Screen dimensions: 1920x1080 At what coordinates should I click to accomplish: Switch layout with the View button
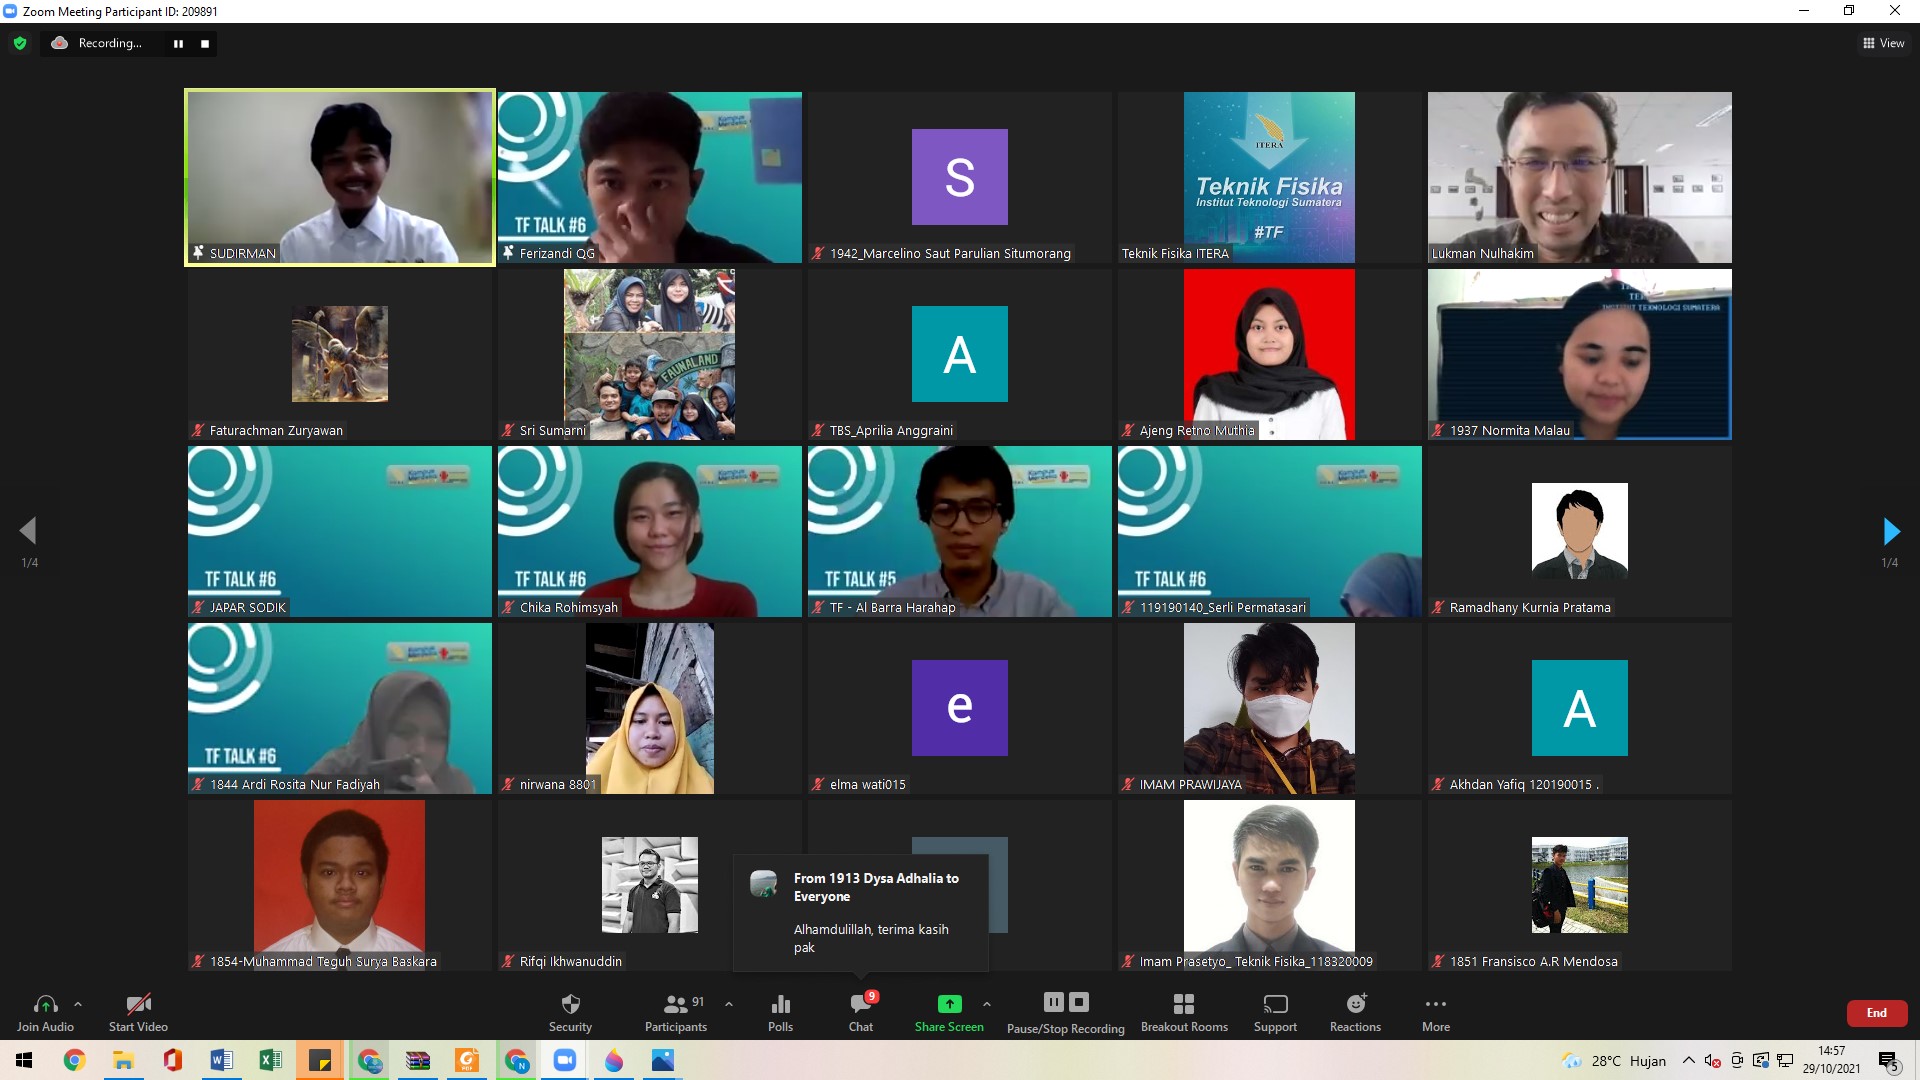pos(1883,43)
